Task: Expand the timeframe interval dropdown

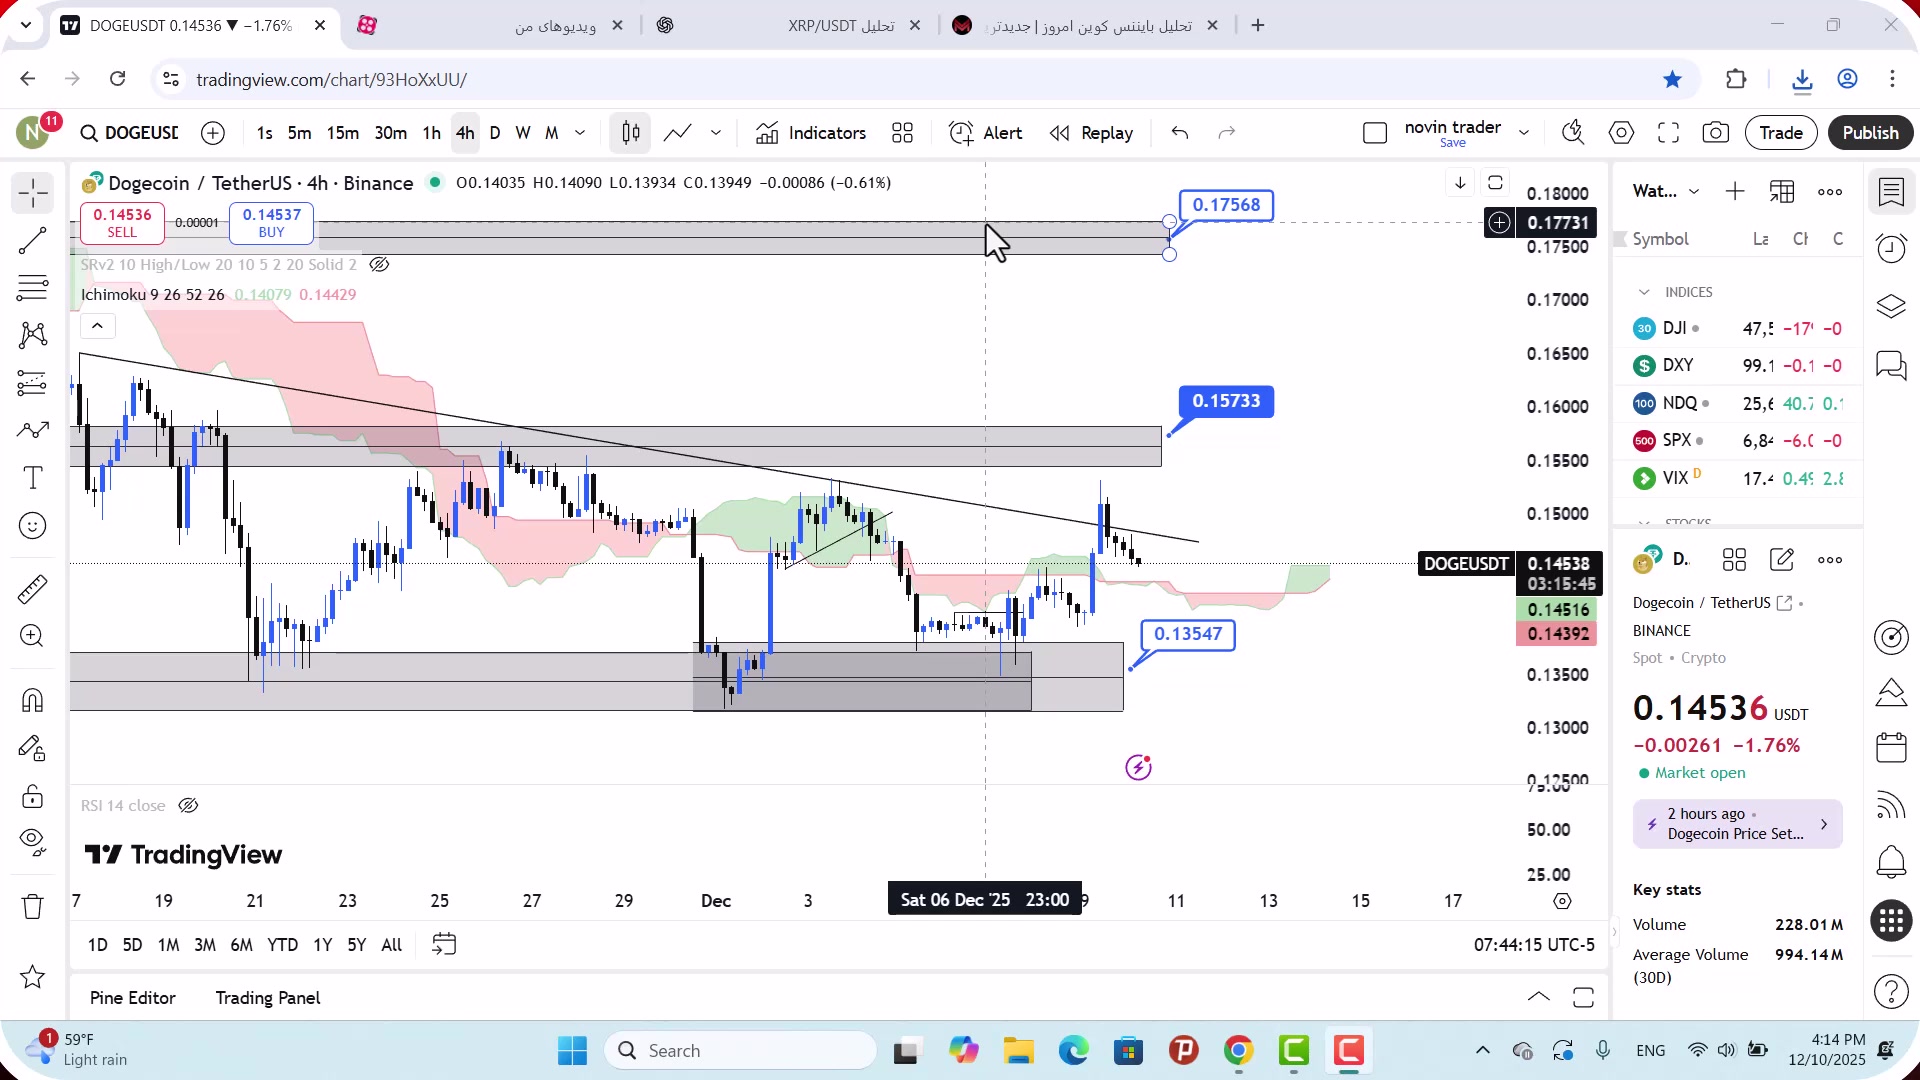Action: click(580, 133)
